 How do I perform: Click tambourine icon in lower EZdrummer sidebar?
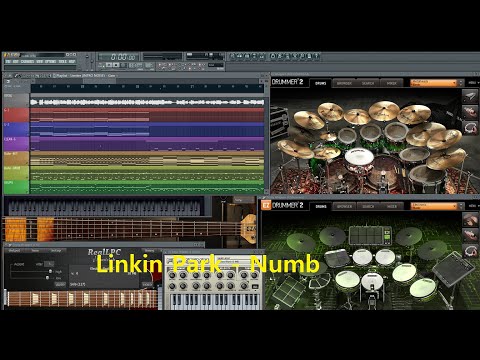(470, 251)
